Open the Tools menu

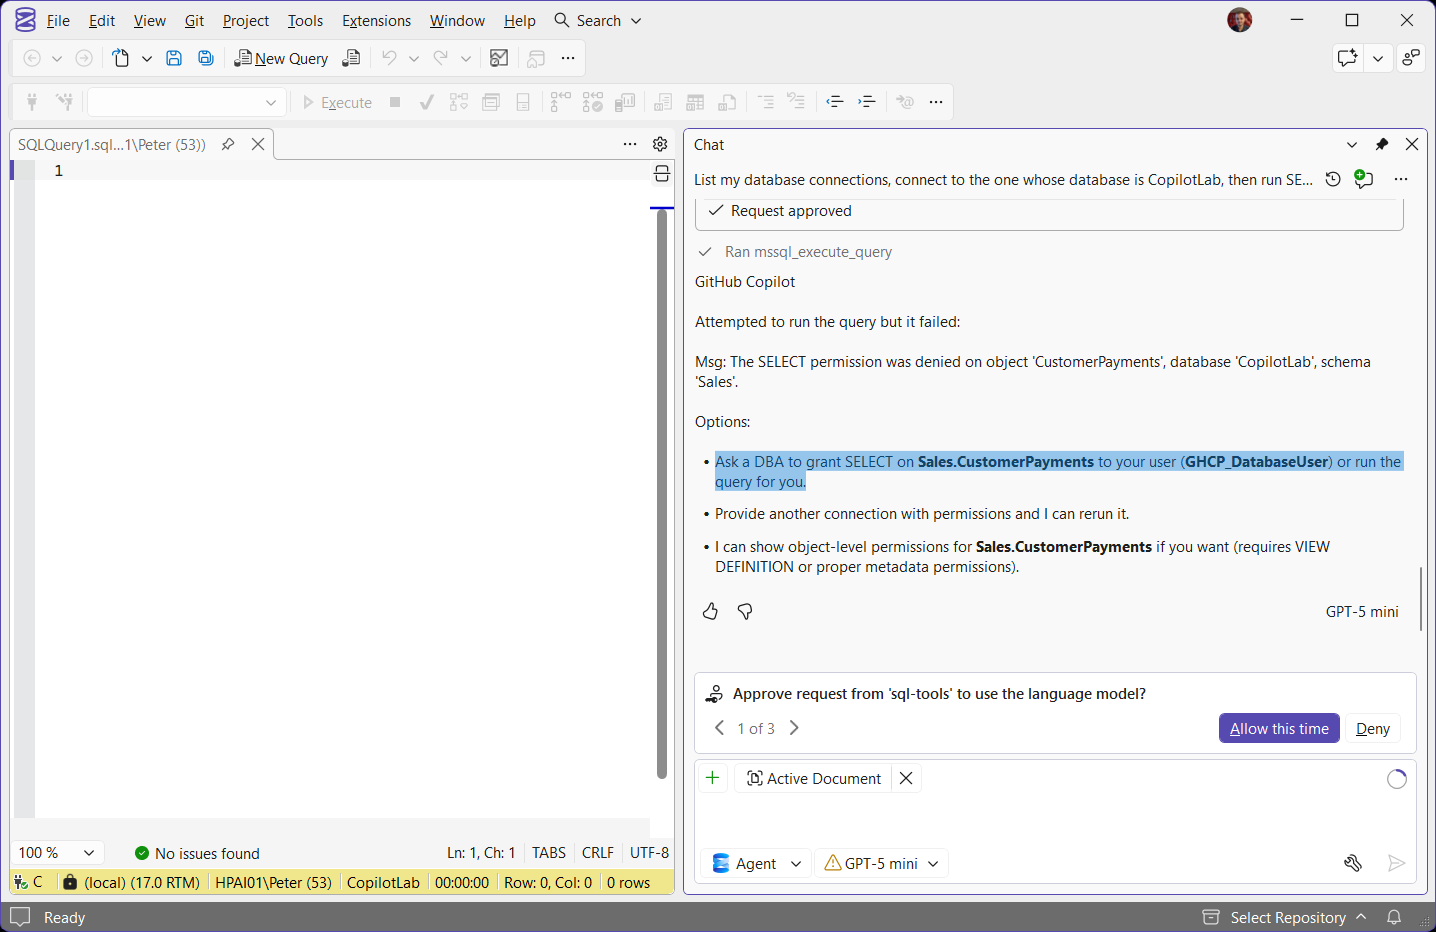click(305, 20)
